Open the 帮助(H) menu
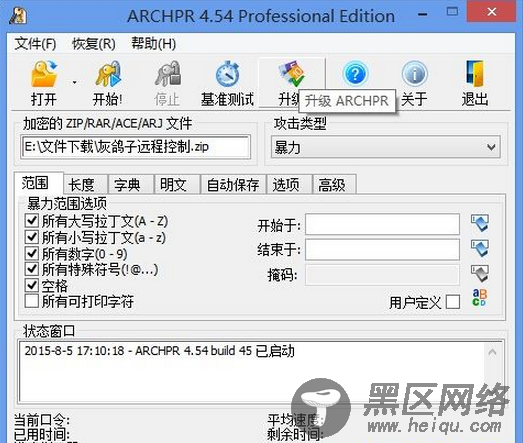 point(153,44)
